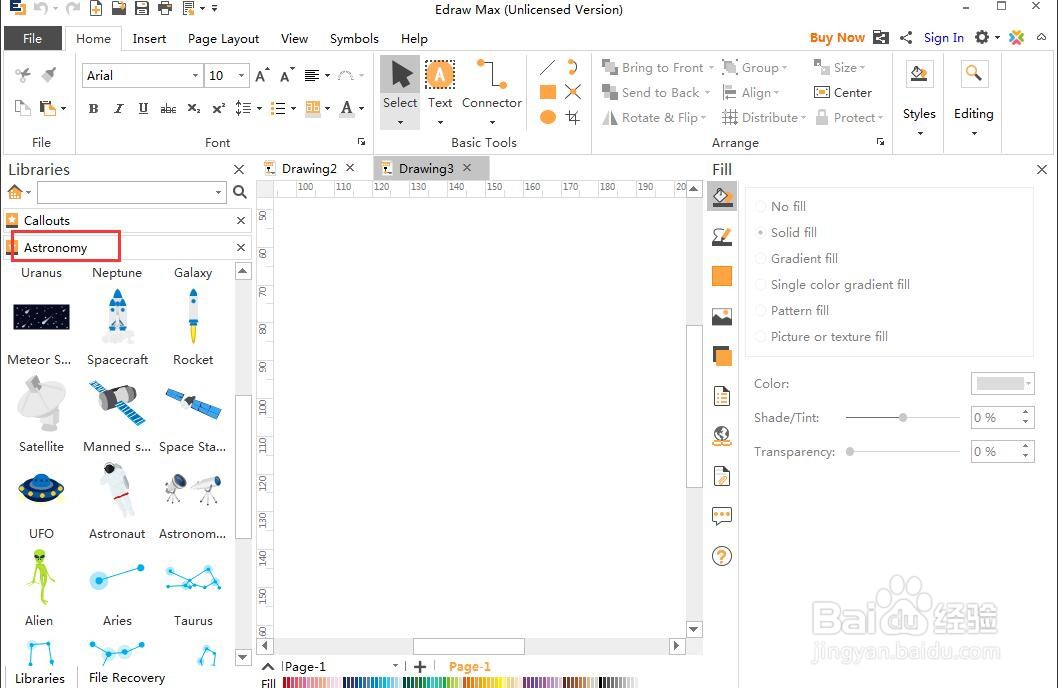The image size is (1058, 688).
Task: Open the share icon near Sign In
Action: coord(906,38)
